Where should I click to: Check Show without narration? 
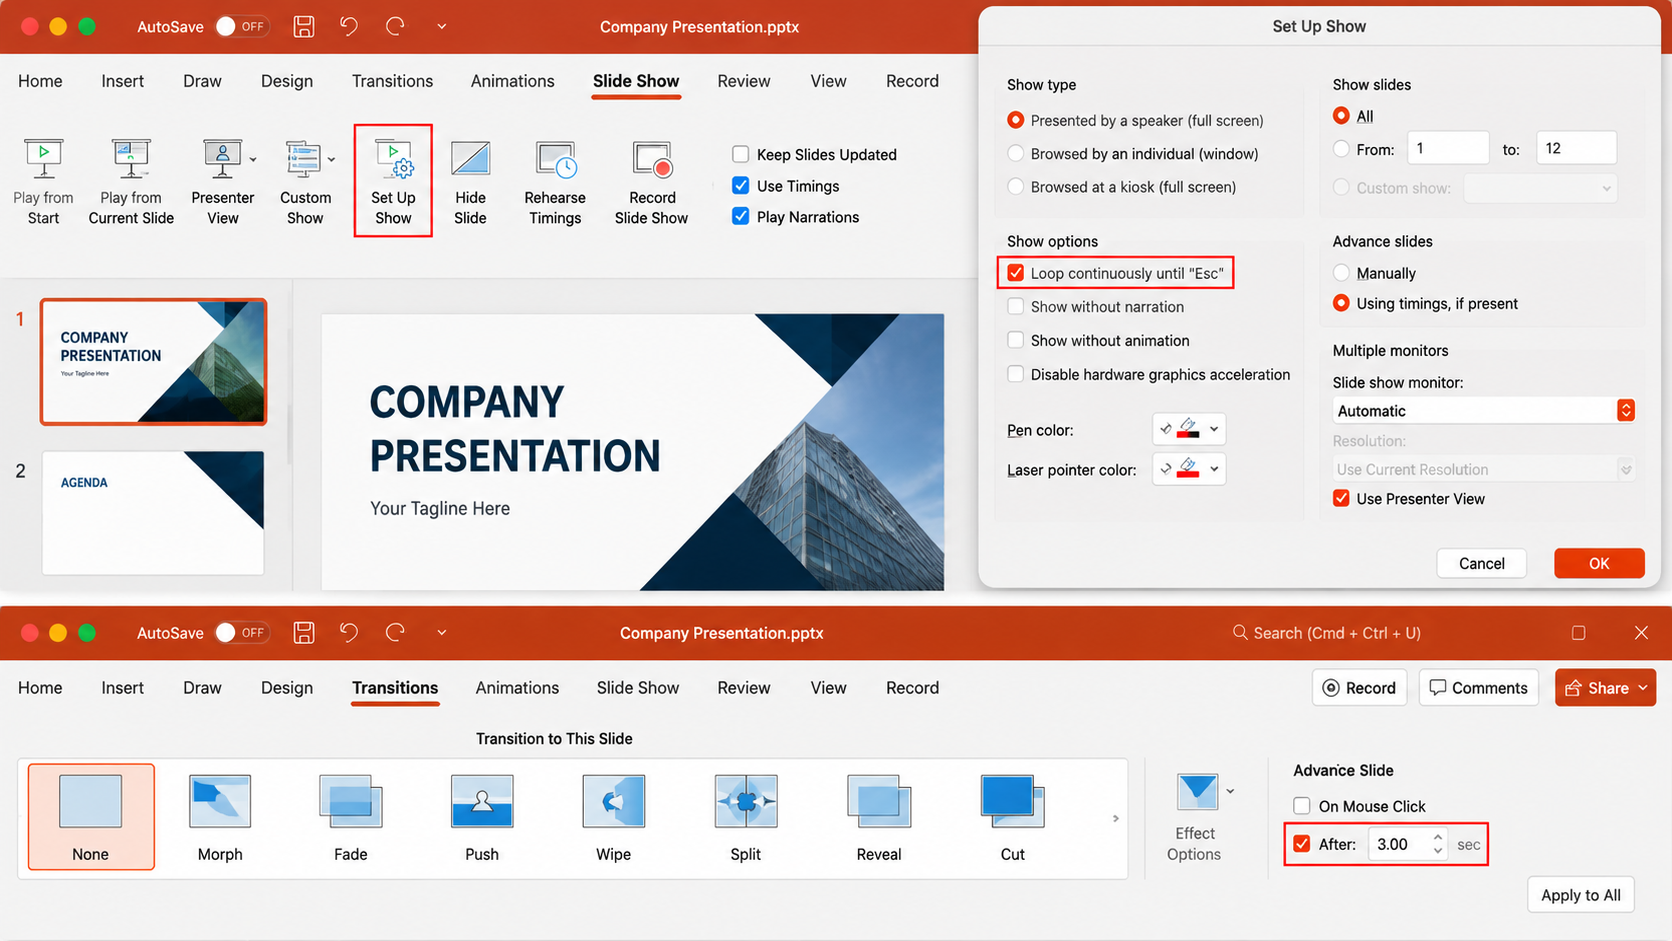(1016, 306)
